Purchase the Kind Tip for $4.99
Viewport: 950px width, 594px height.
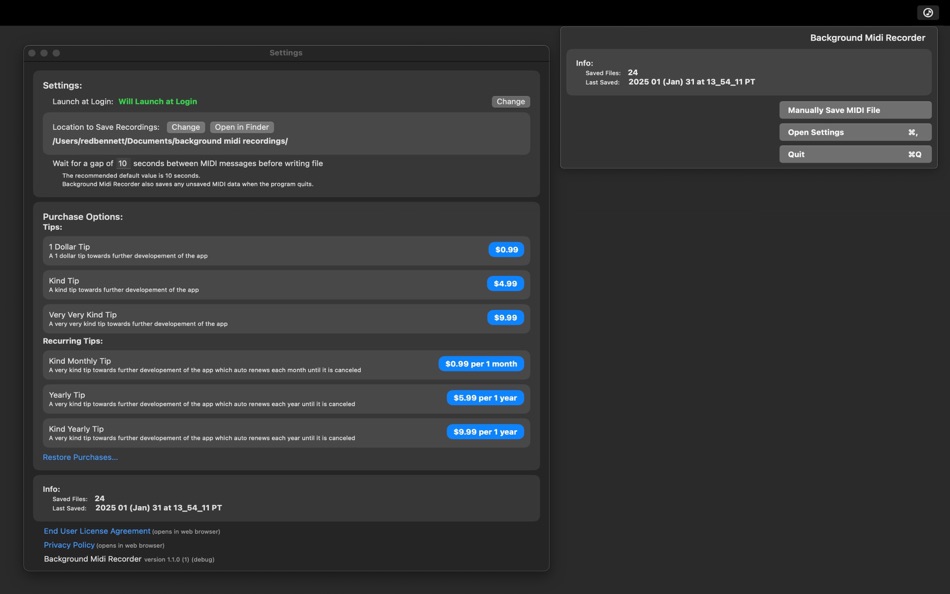tap(505, 284)
